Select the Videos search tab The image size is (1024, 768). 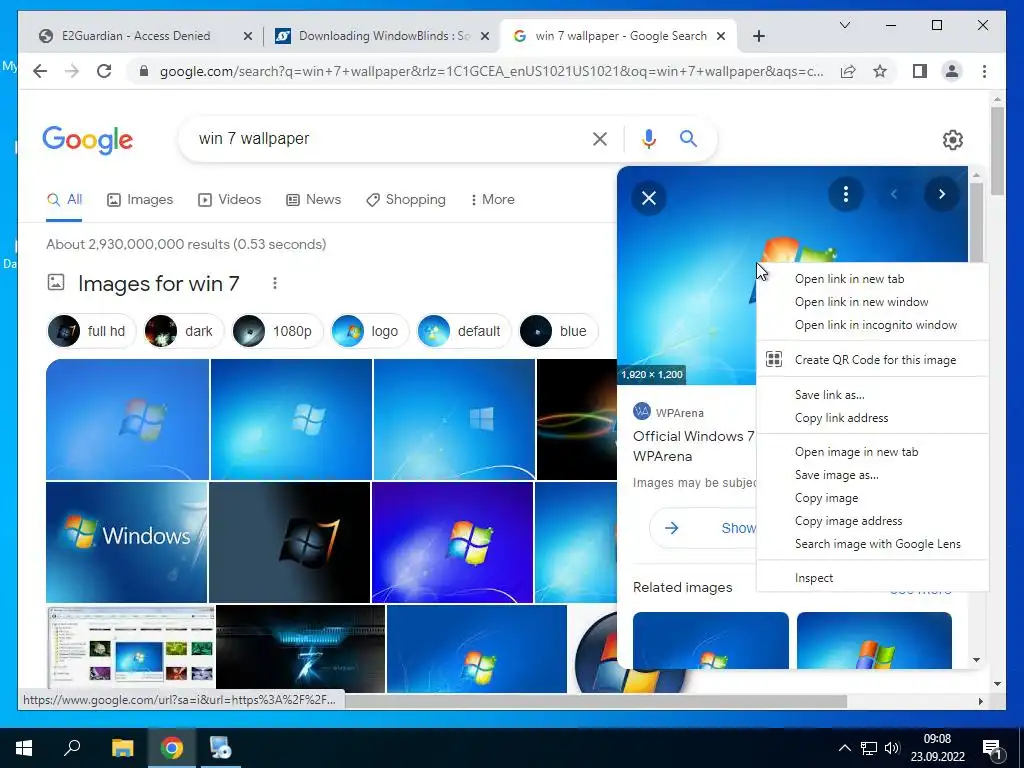pos(229,199)
